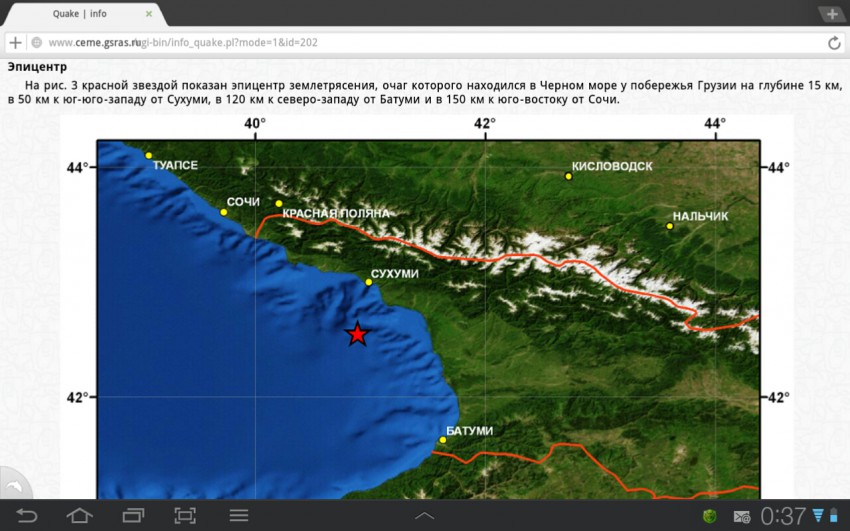Take a screenshot using the capture icon
The image size is (850, 531).
[185, 516]
